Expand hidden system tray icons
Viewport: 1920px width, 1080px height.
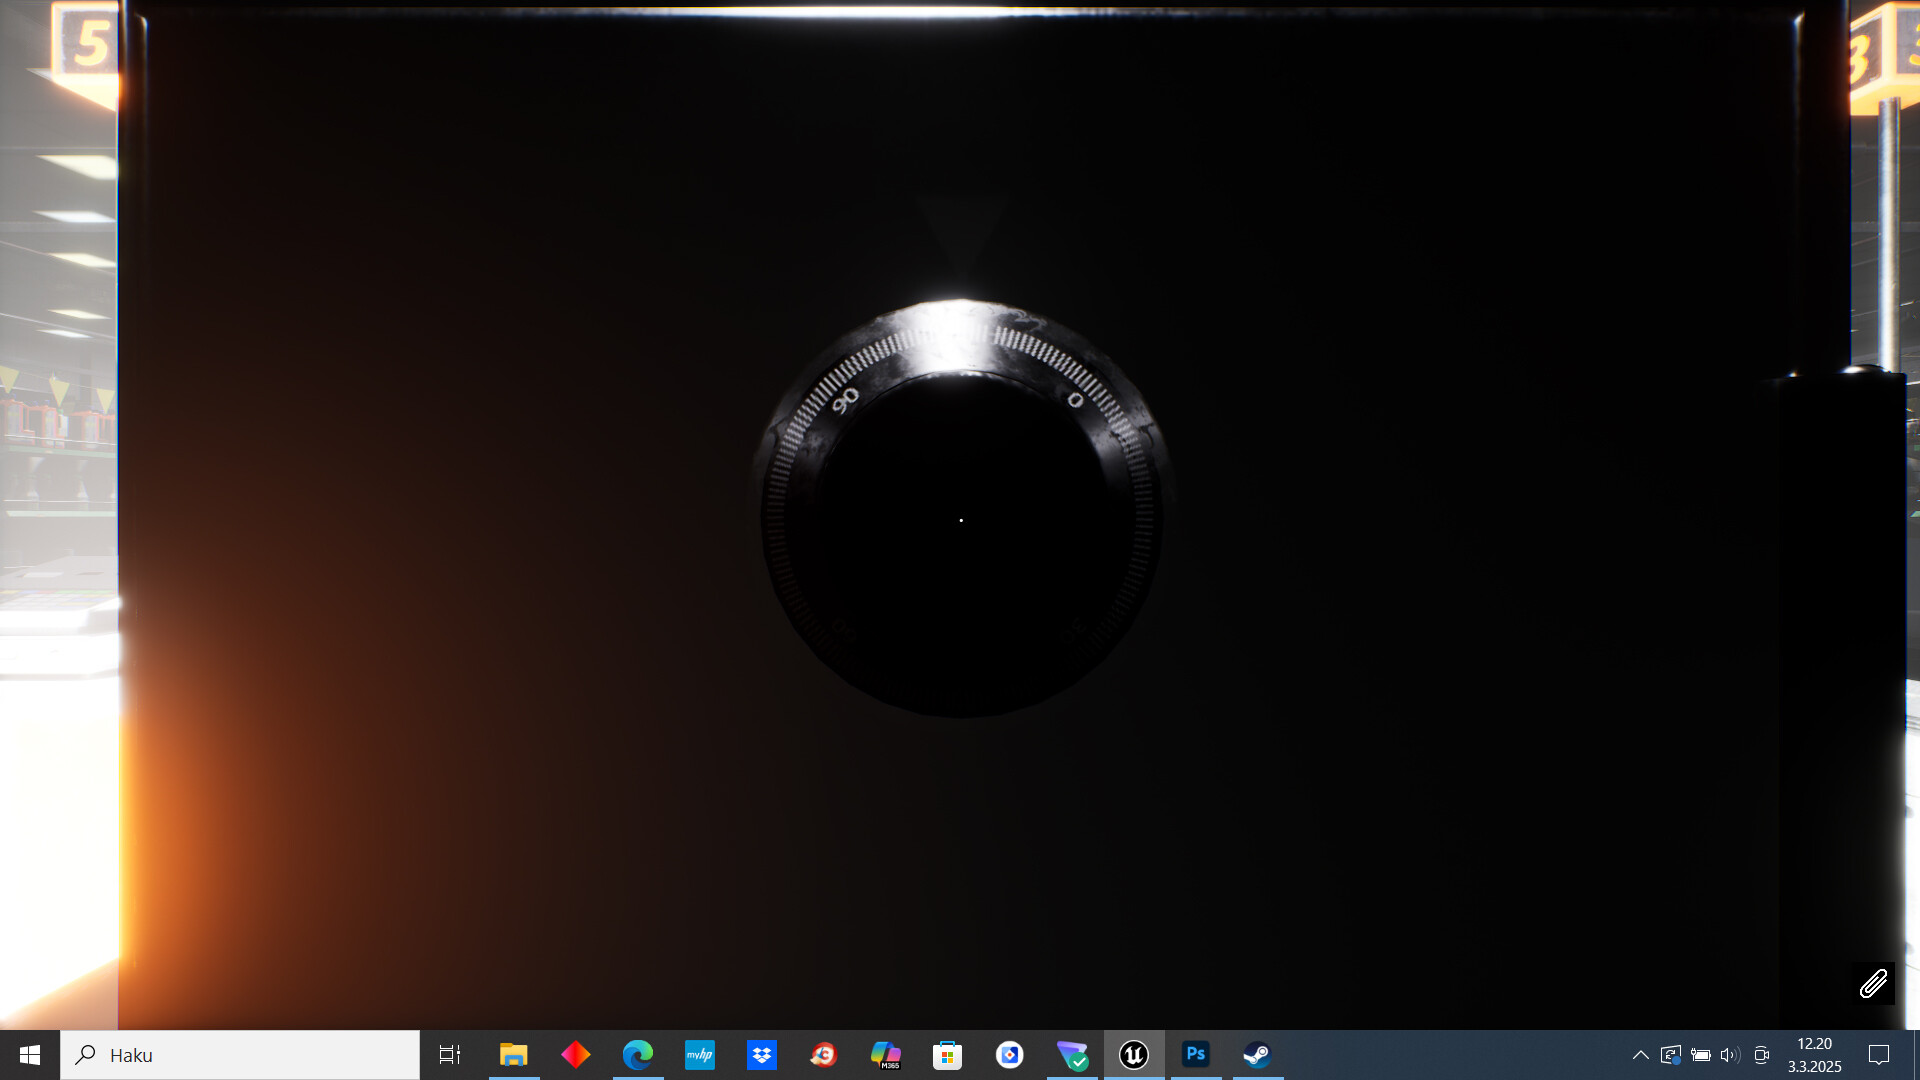click(x=1640, y=1054)
